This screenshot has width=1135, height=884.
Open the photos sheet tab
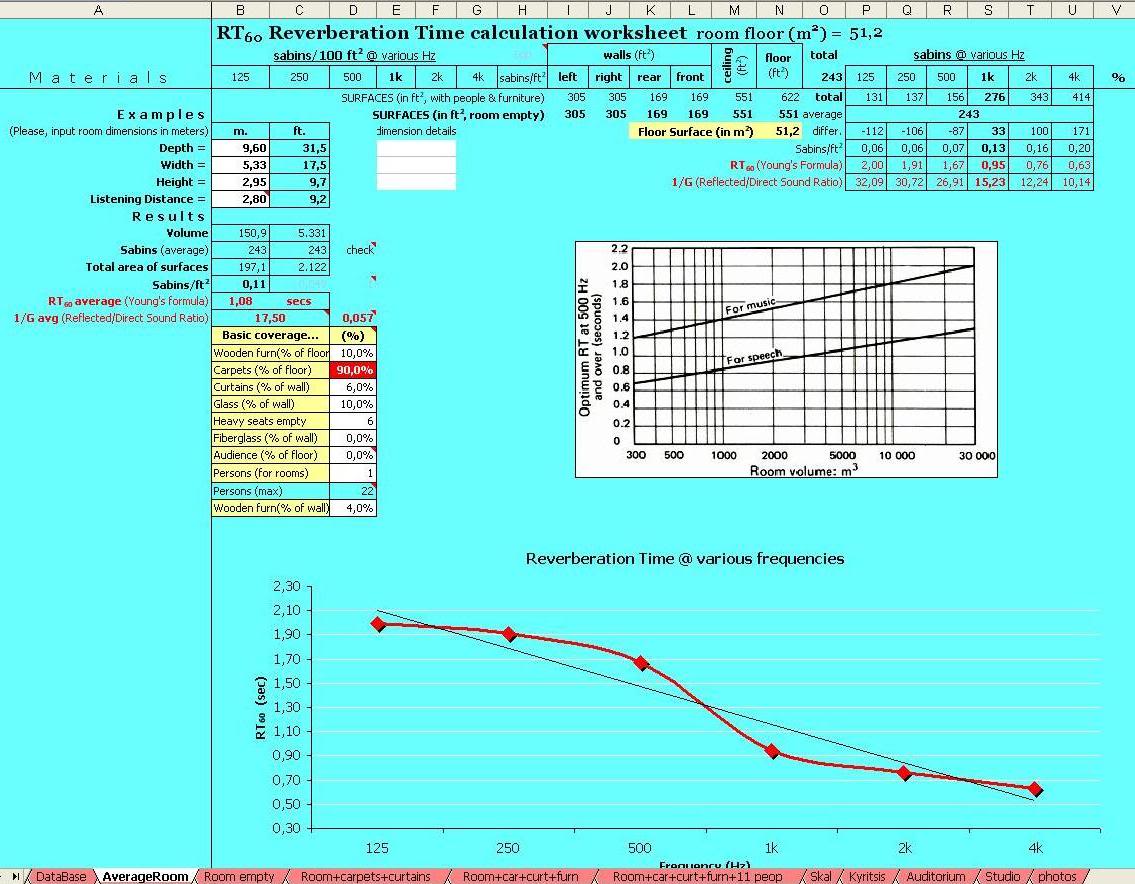click(x=1058, y=877)
